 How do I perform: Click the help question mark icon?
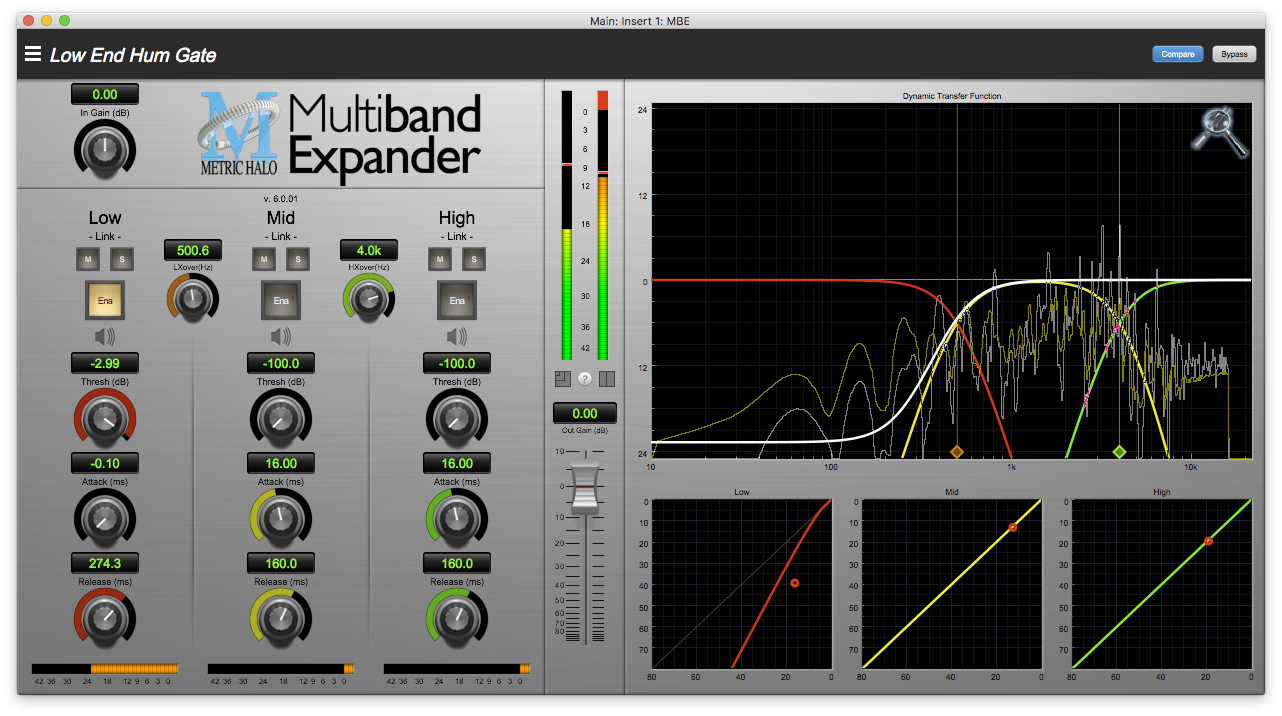[585, 379]
